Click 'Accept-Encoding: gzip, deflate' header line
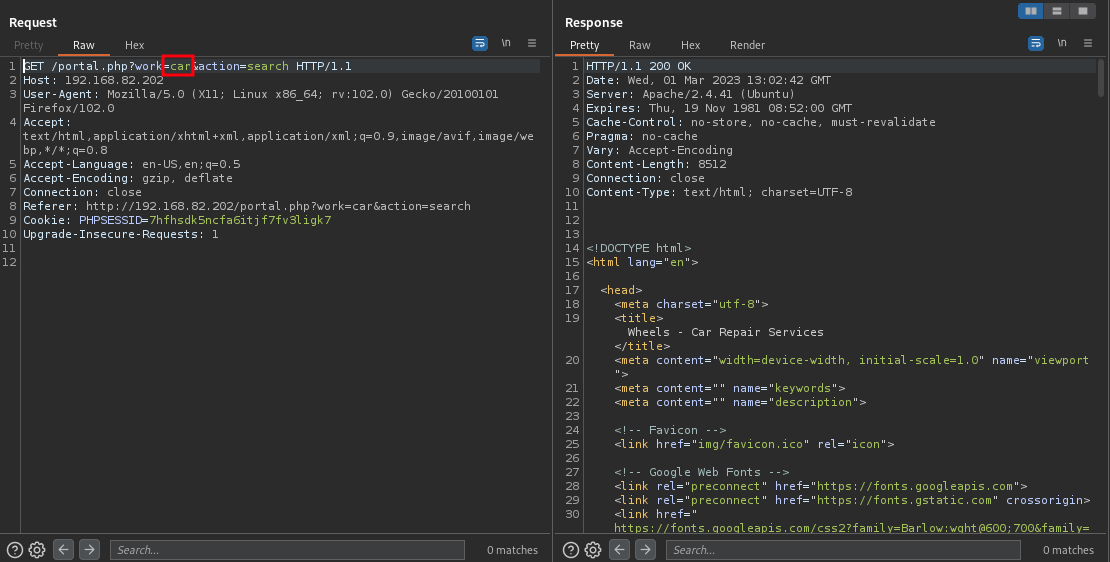 (x=127, y=178)
